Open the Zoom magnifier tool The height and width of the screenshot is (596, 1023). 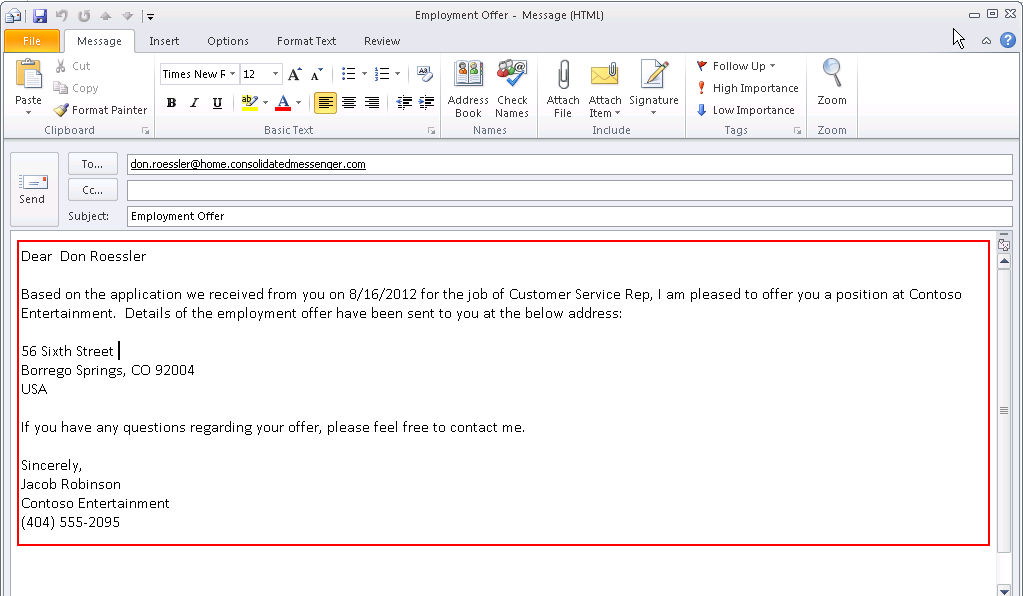pos(831,82)
